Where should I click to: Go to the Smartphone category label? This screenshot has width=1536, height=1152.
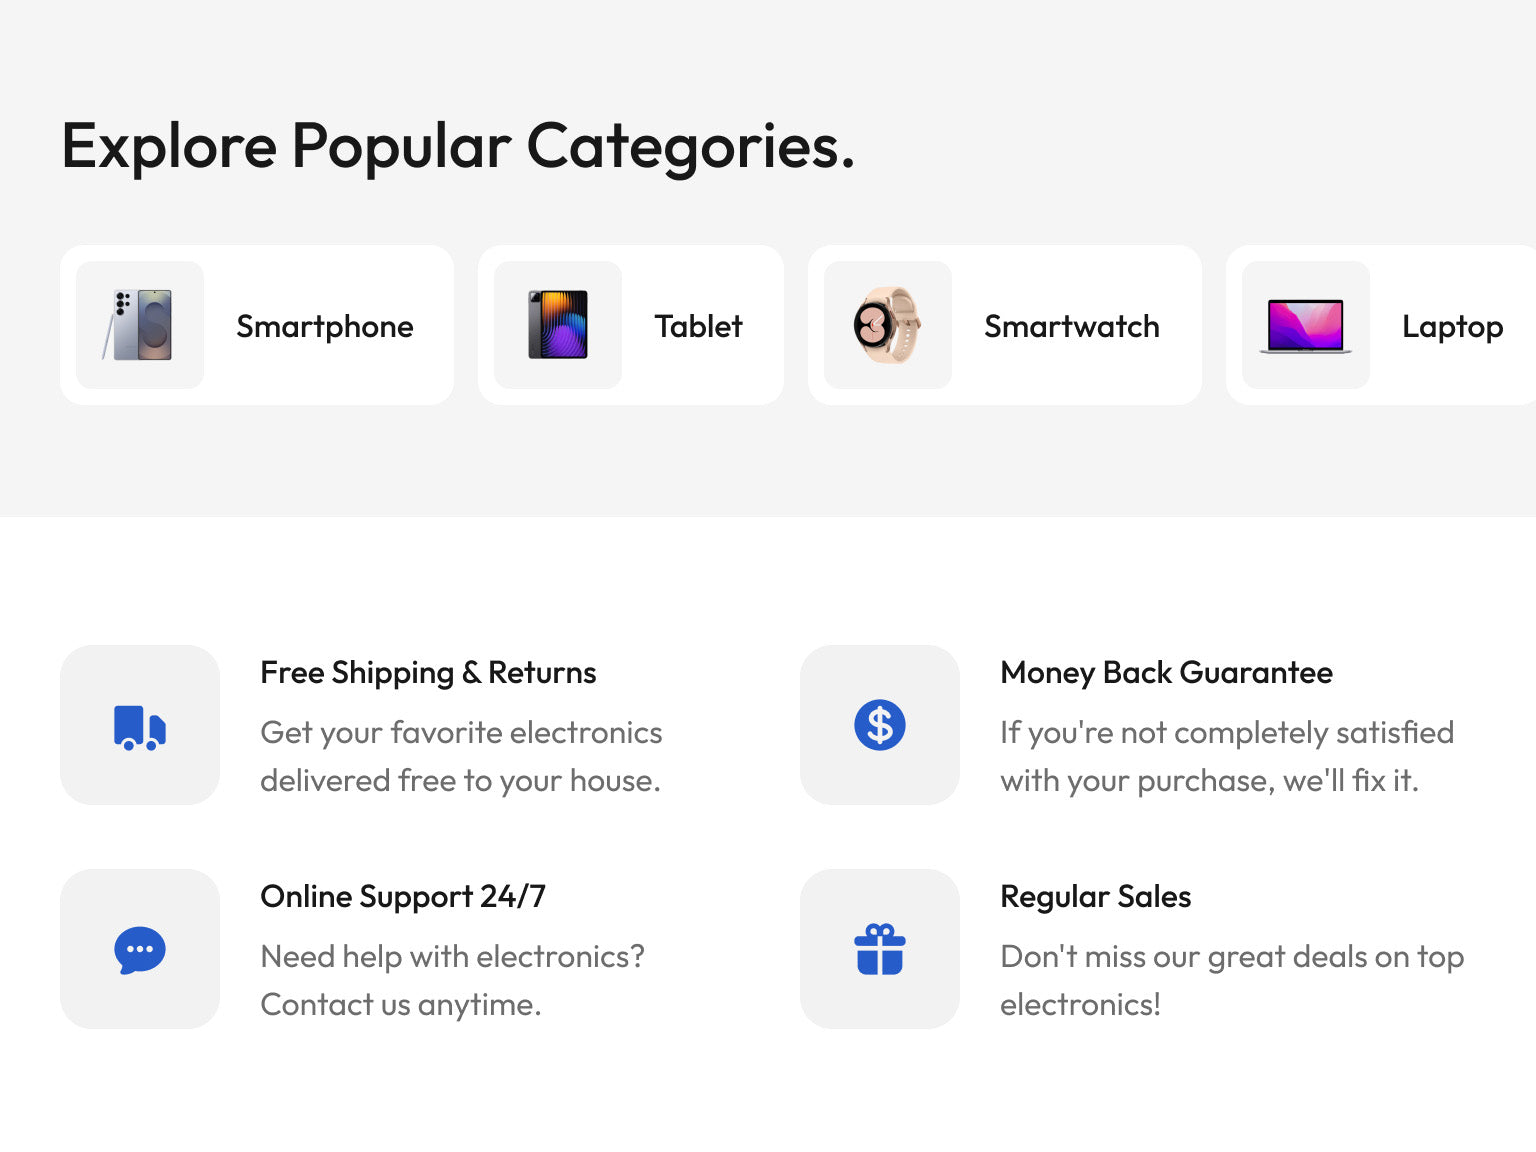tap(325, 327)
